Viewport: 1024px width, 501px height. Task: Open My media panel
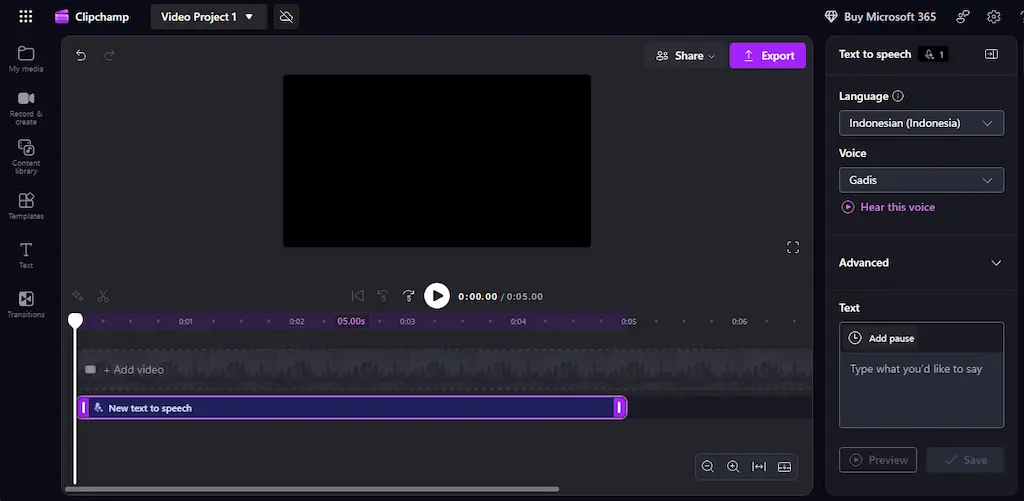point(26,59)
